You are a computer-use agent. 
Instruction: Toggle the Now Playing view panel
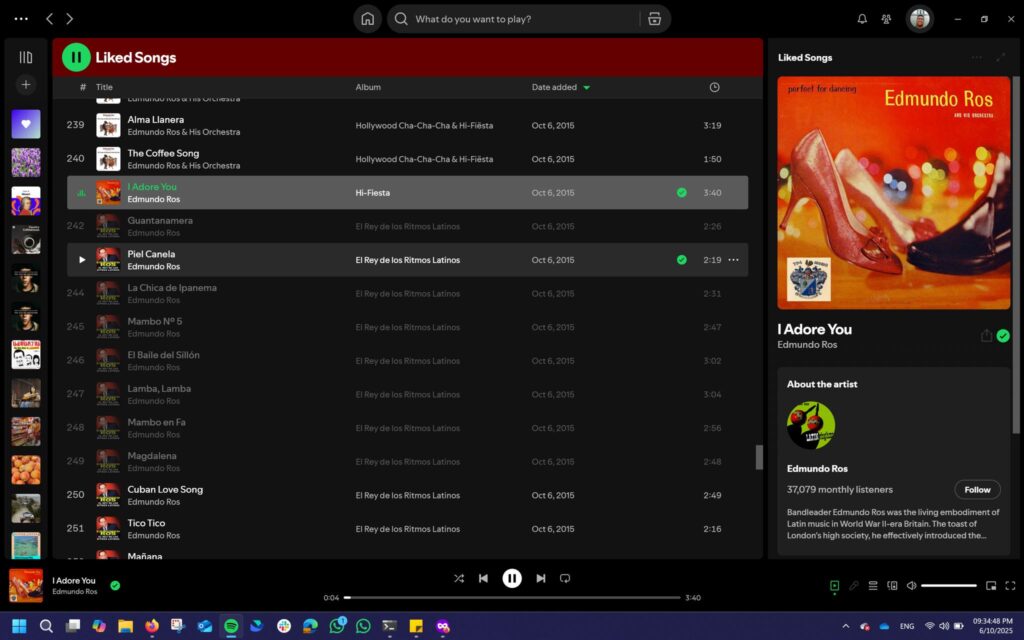(834, 585)
